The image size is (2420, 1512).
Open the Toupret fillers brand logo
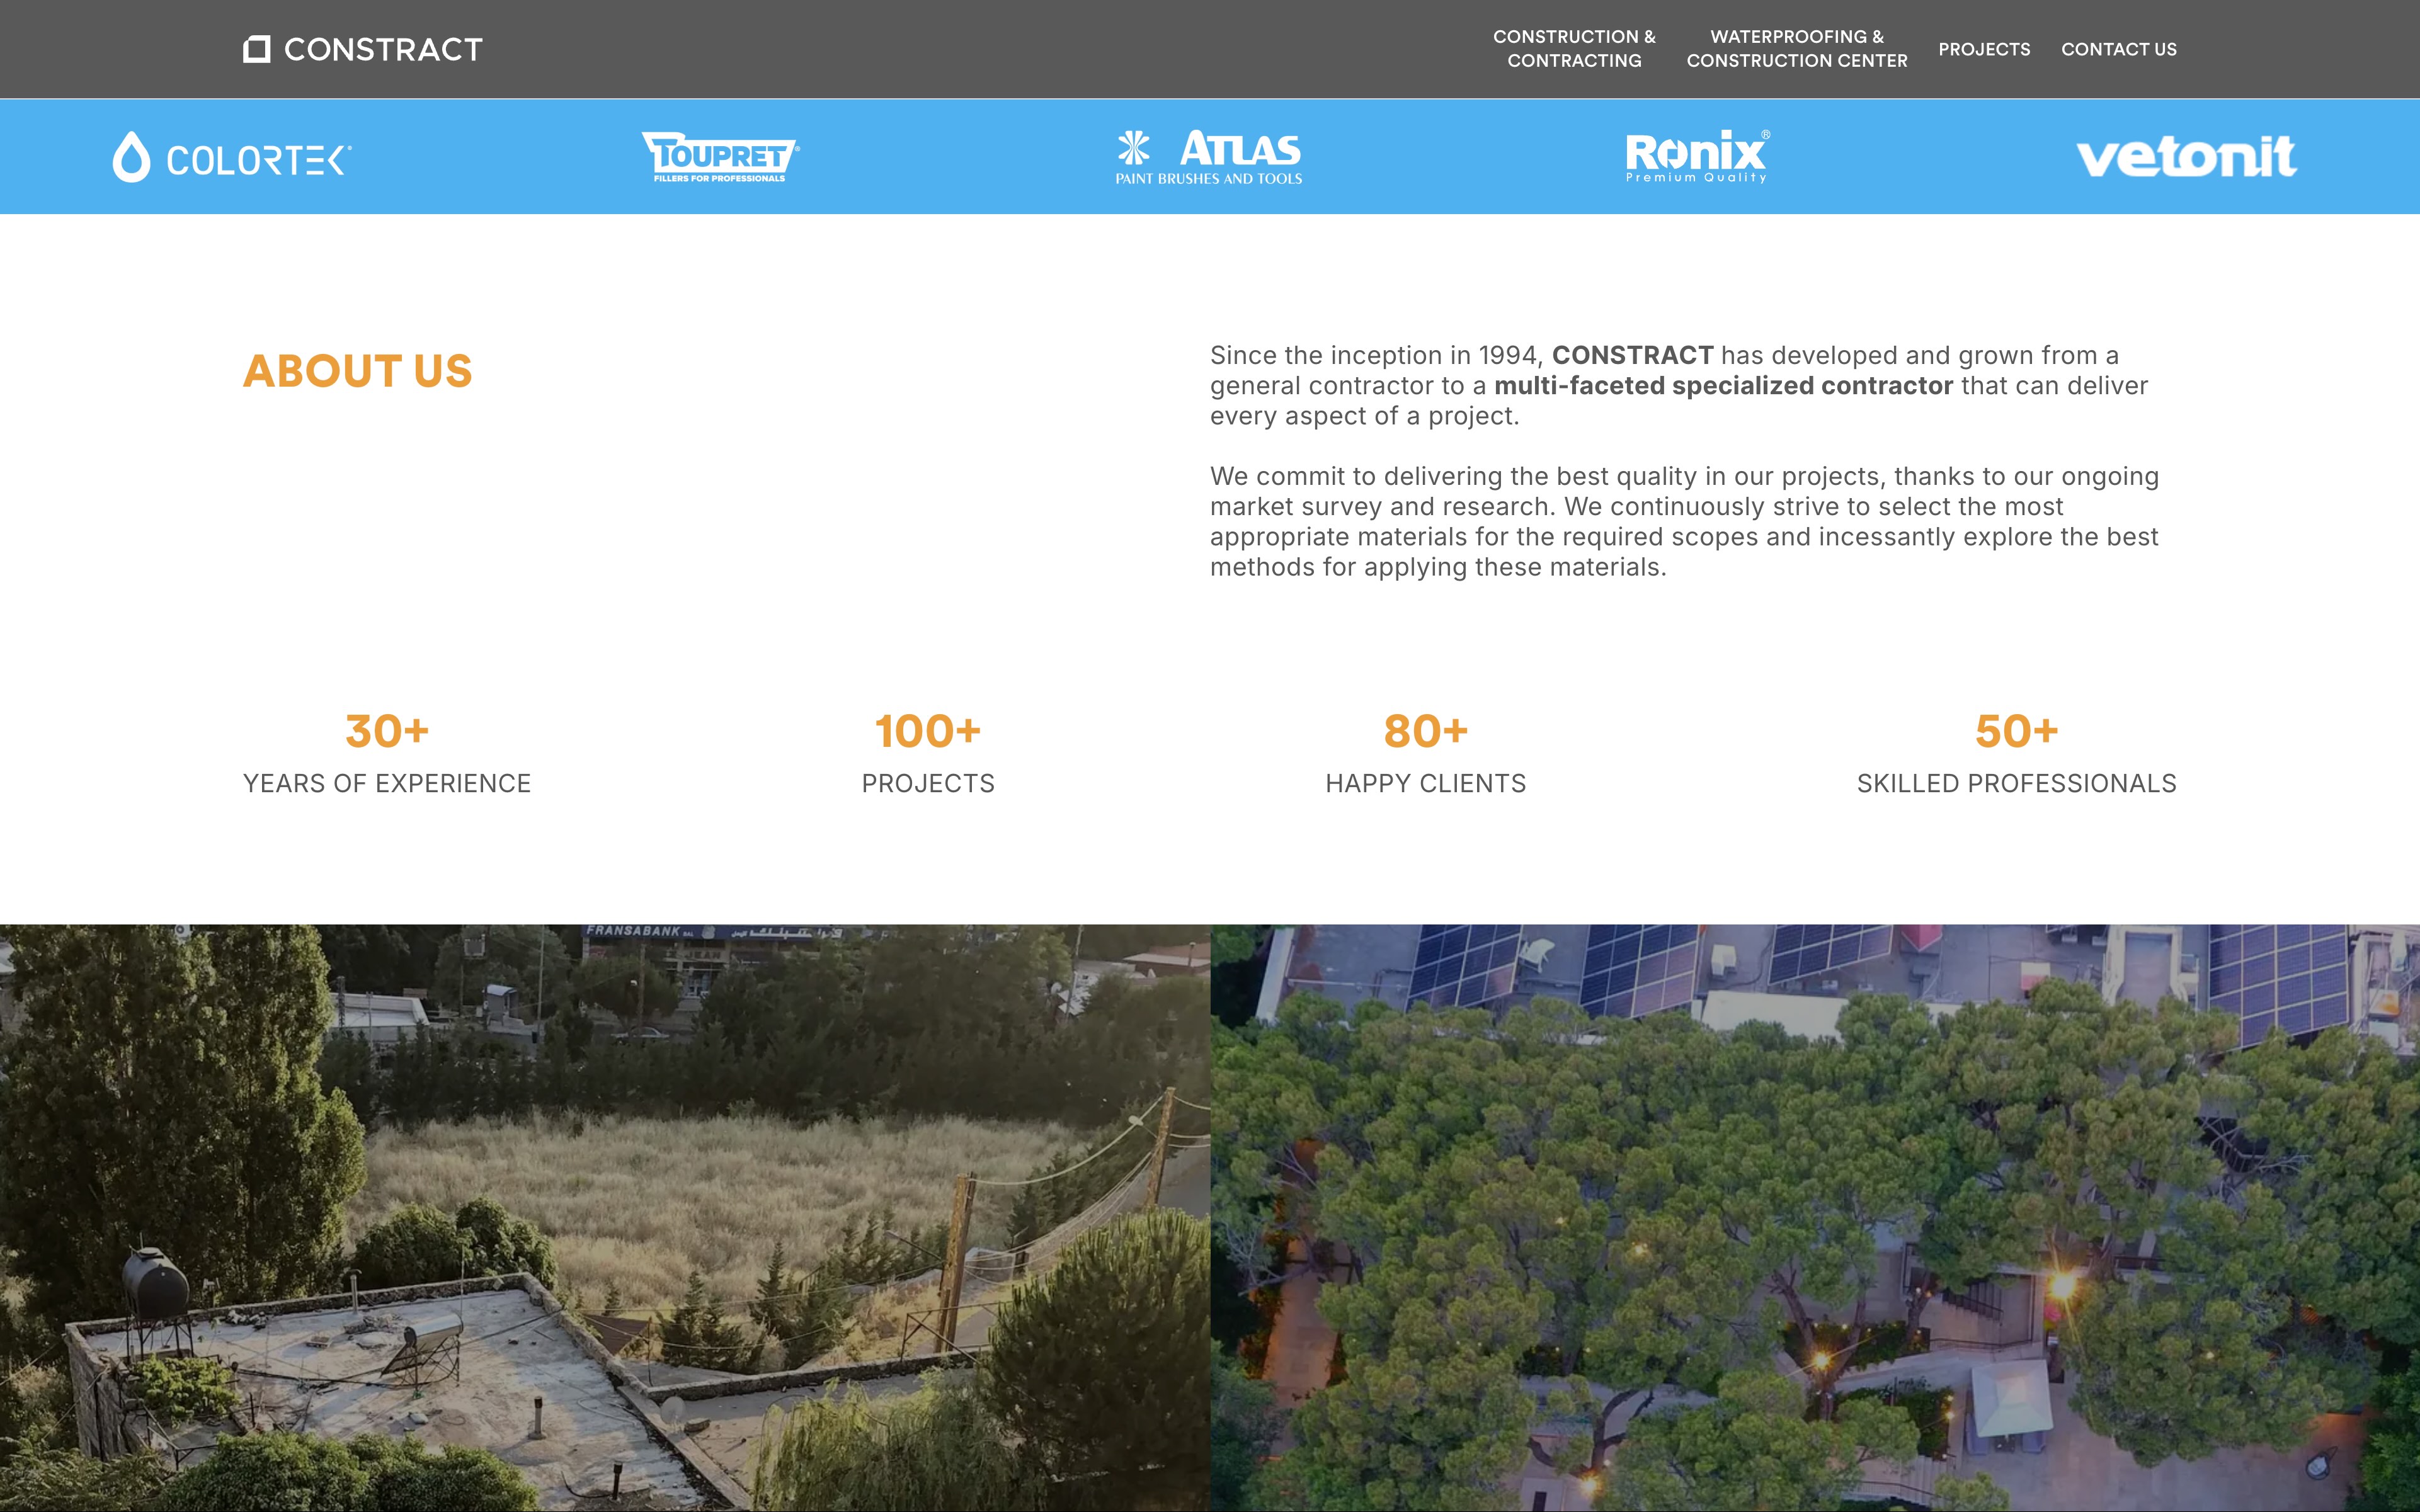tap(720, 157)
